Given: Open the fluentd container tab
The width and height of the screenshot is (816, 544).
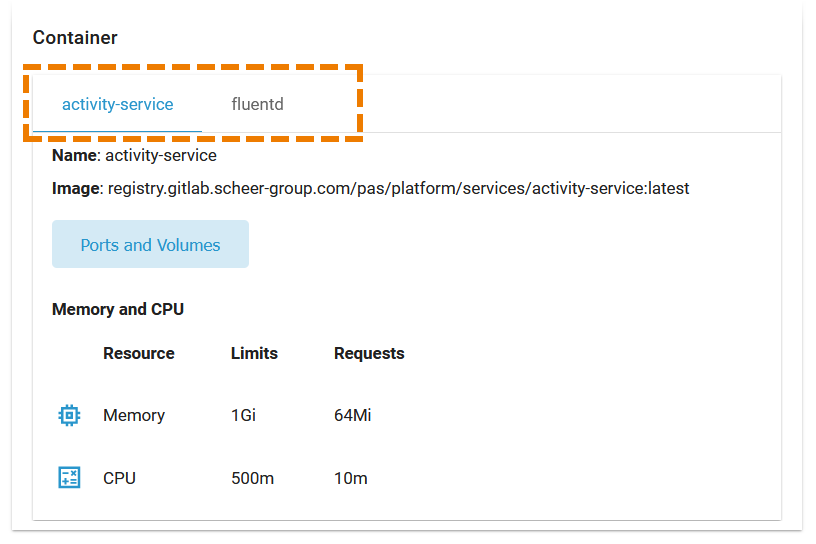Looking at the screenshot, I should (257, 104).
